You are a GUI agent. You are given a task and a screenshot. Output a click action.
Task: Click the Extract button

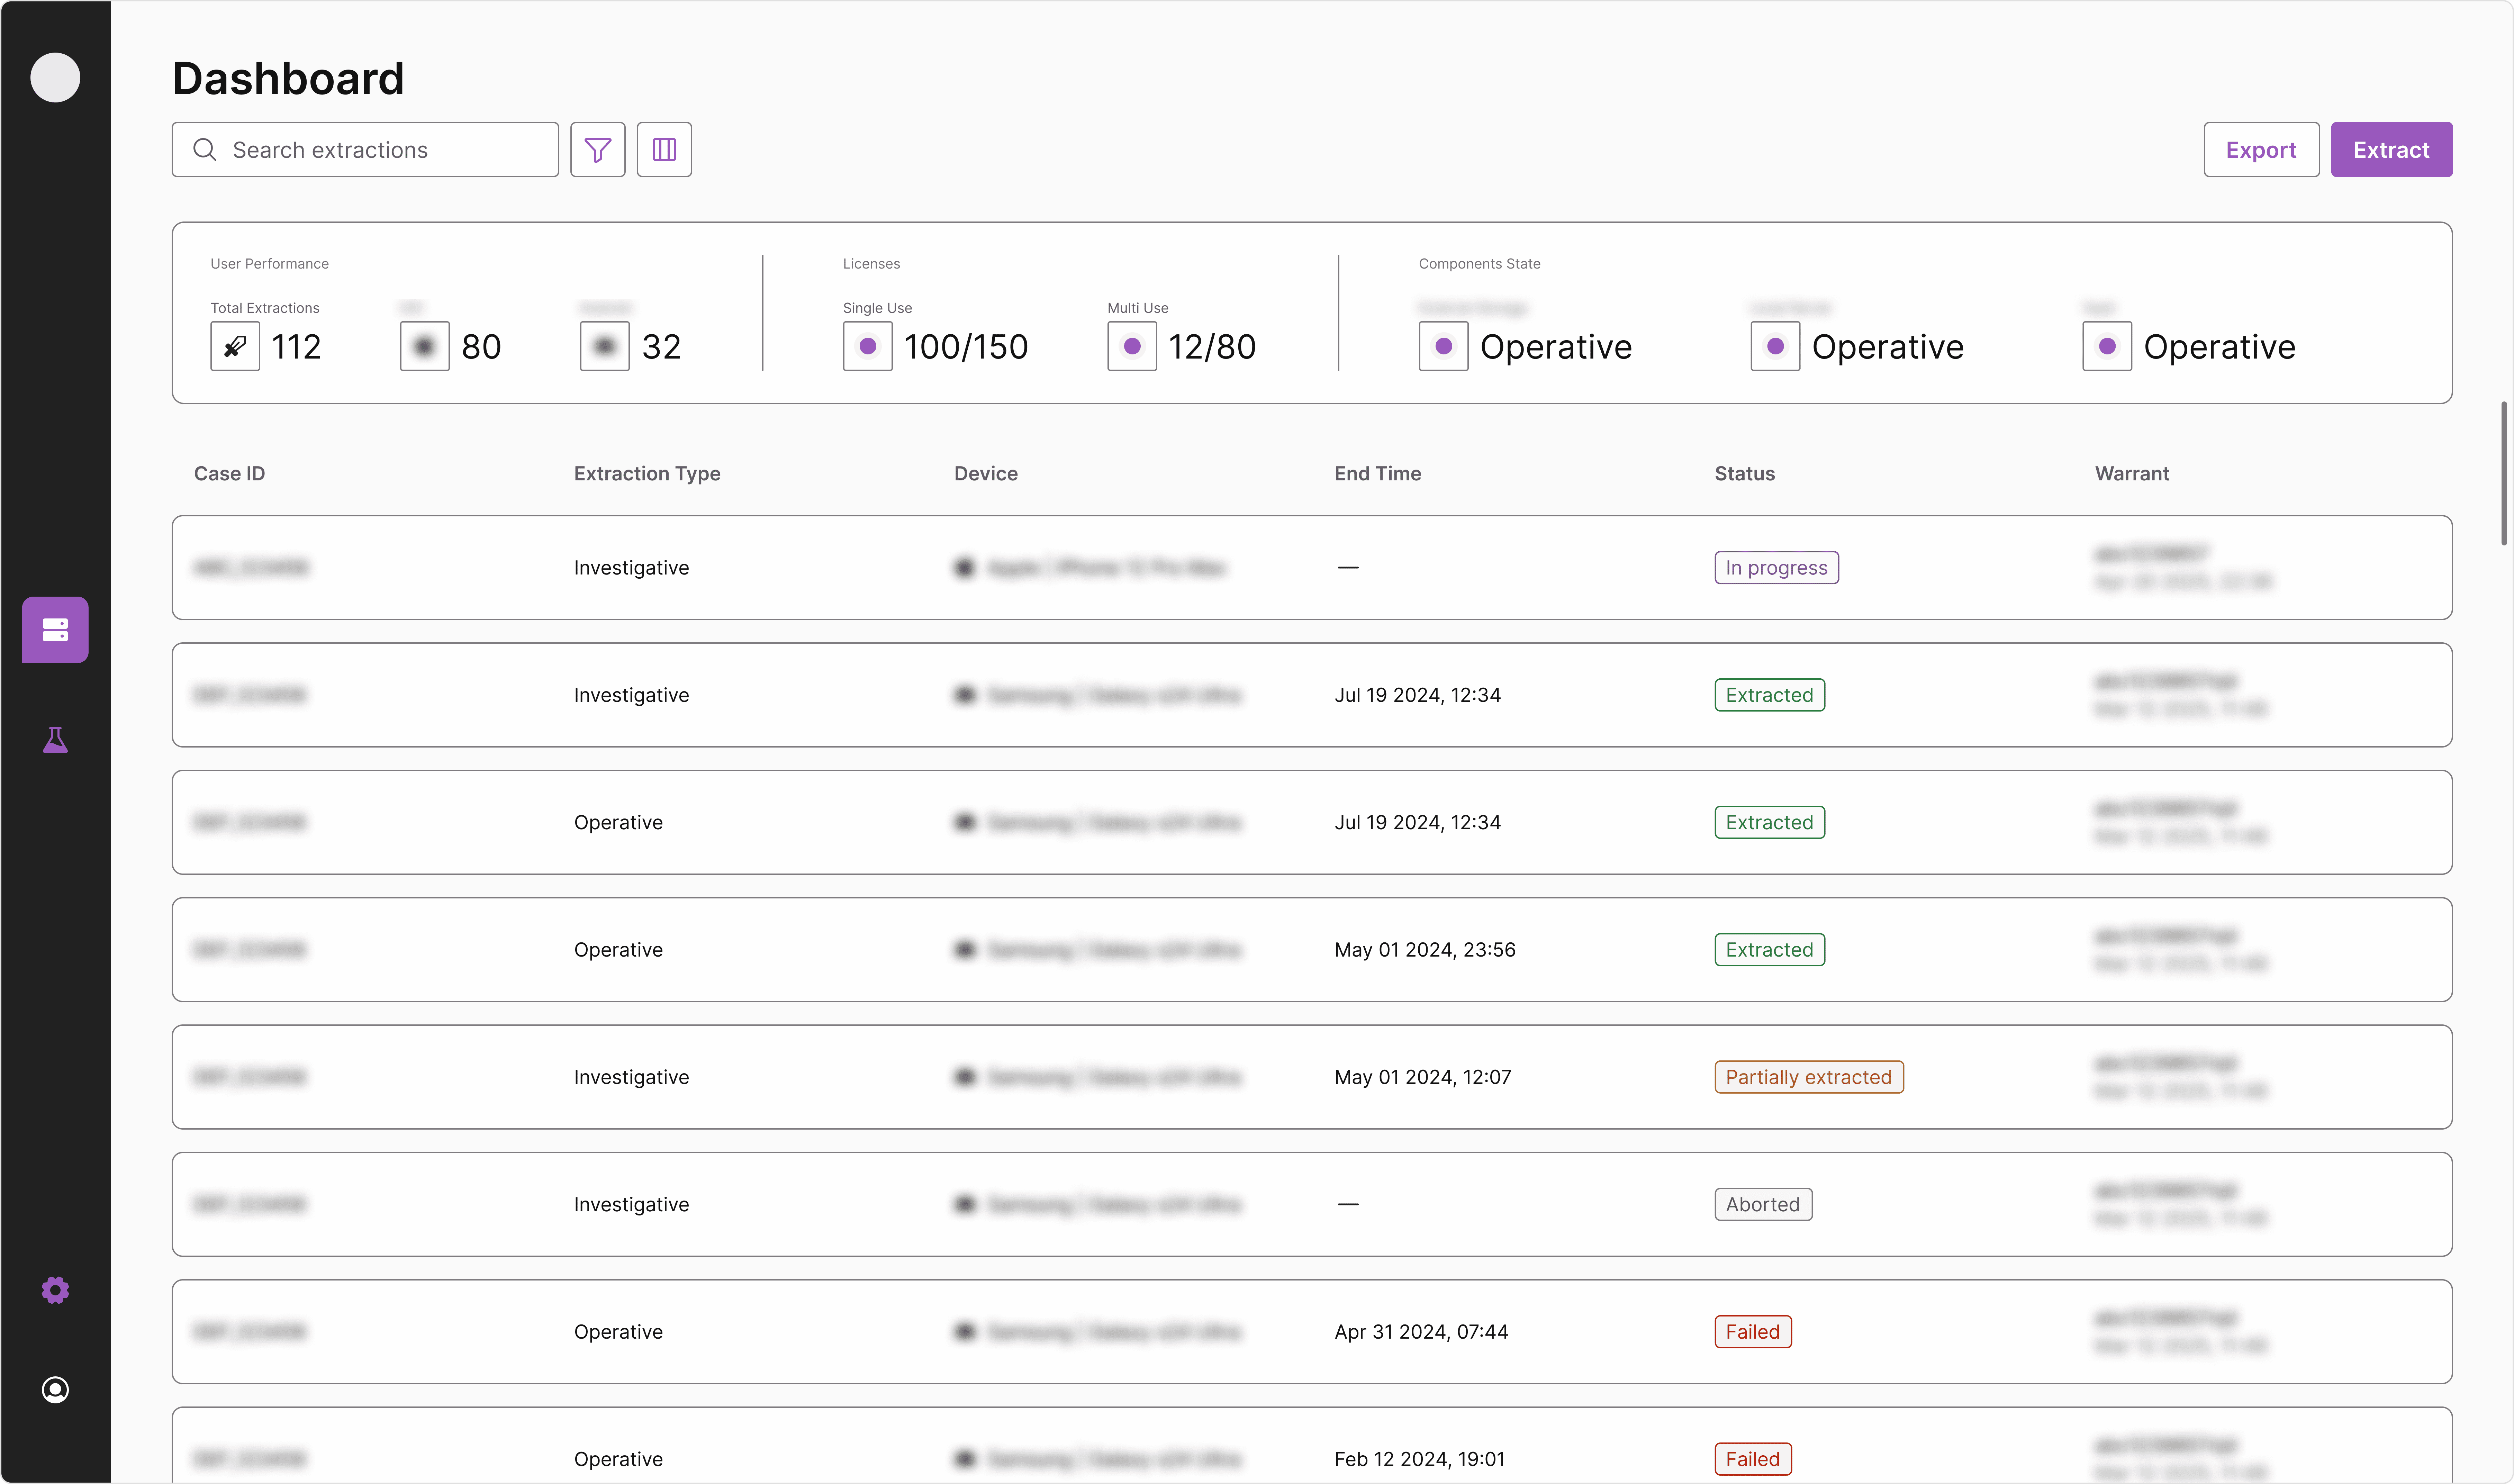pos(2392,150)
